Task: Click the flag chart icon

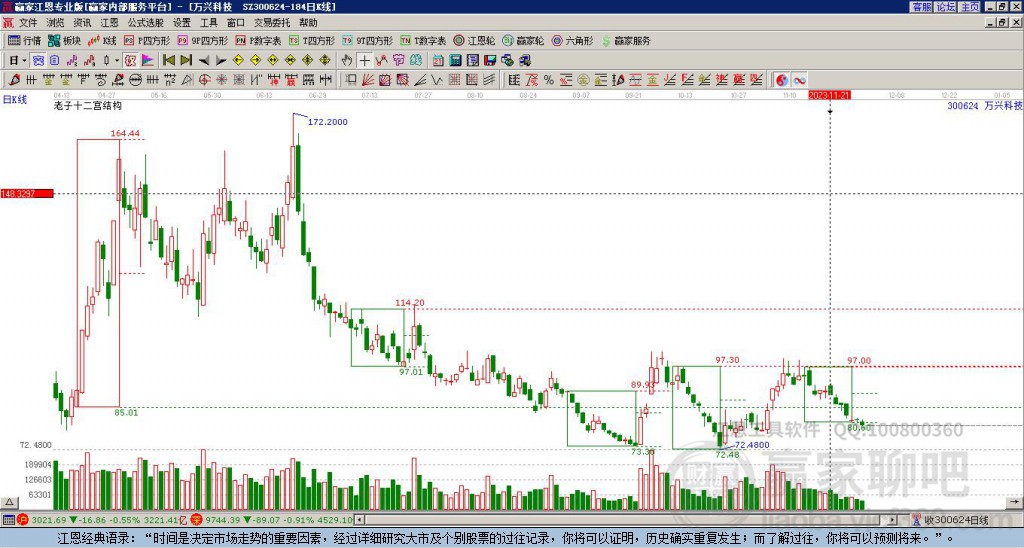Action: pos(148,61)
